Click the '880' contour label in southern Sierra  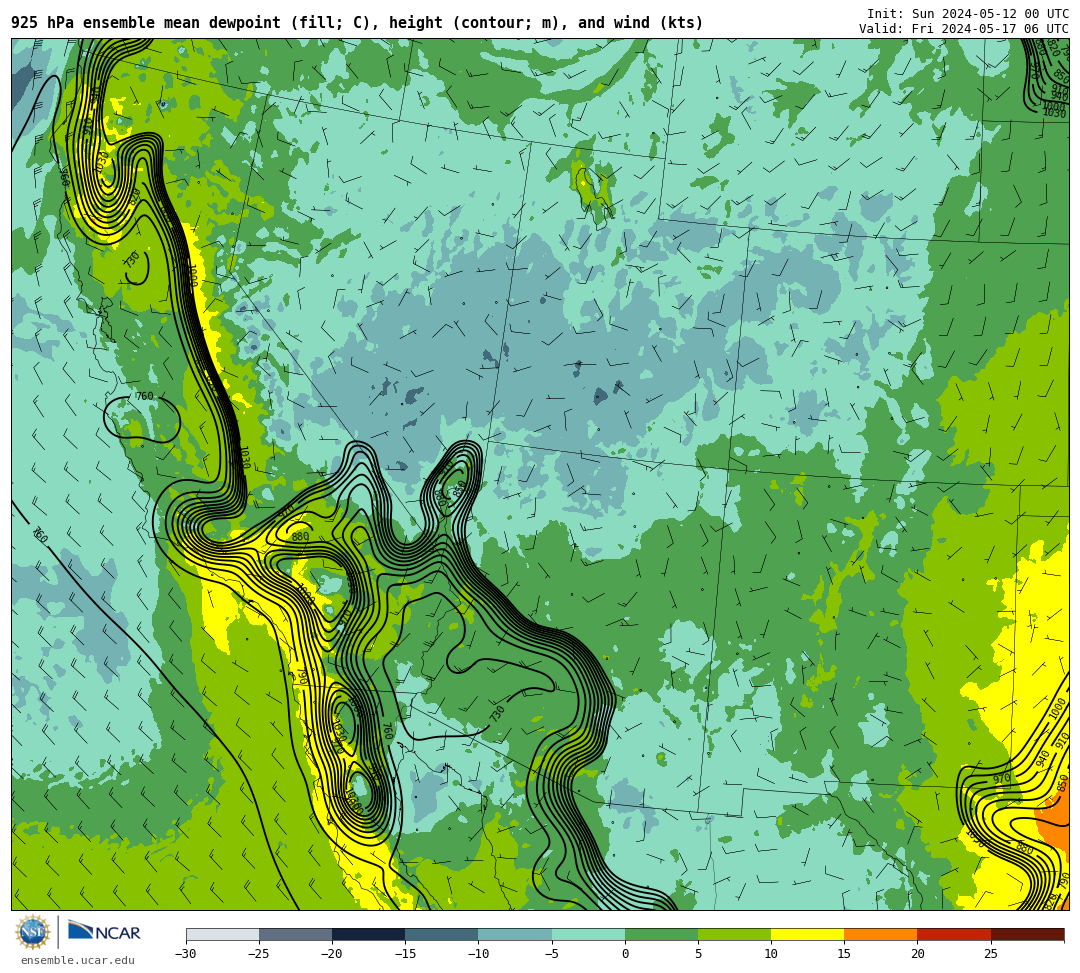point(300,536)
